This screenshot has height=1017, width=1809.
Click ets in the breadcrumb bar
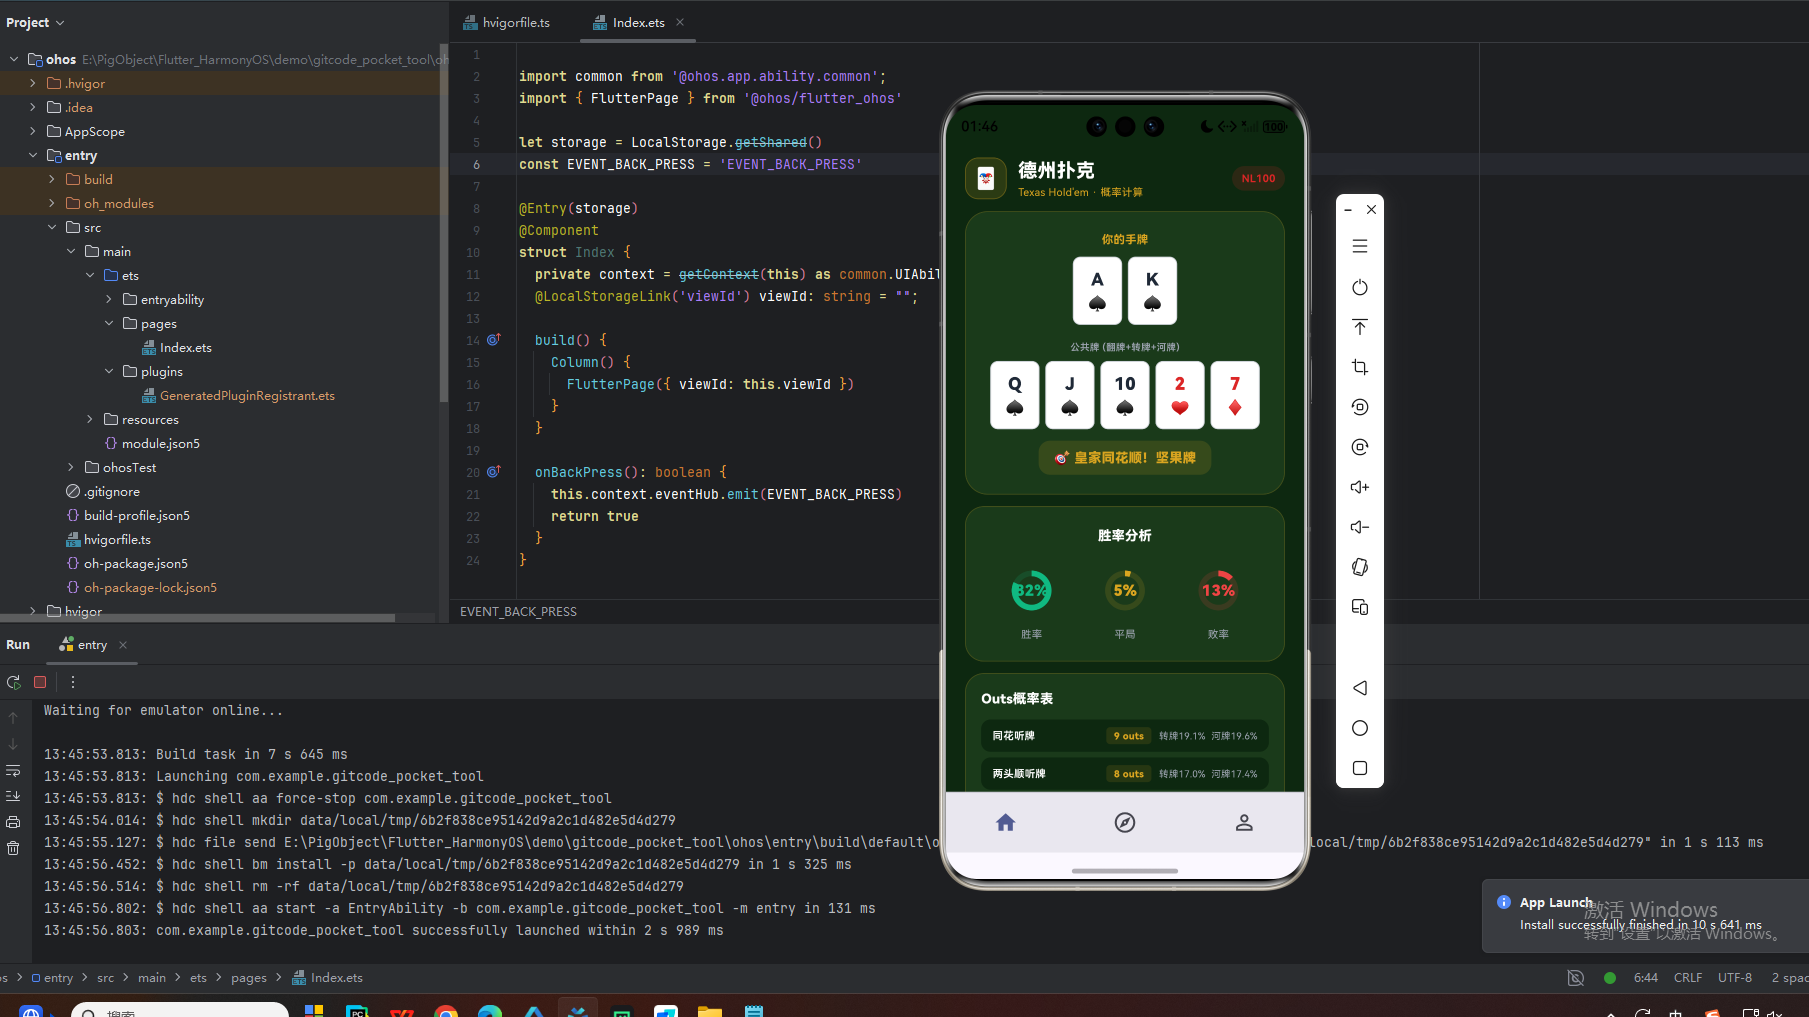[x=198, y=978]
